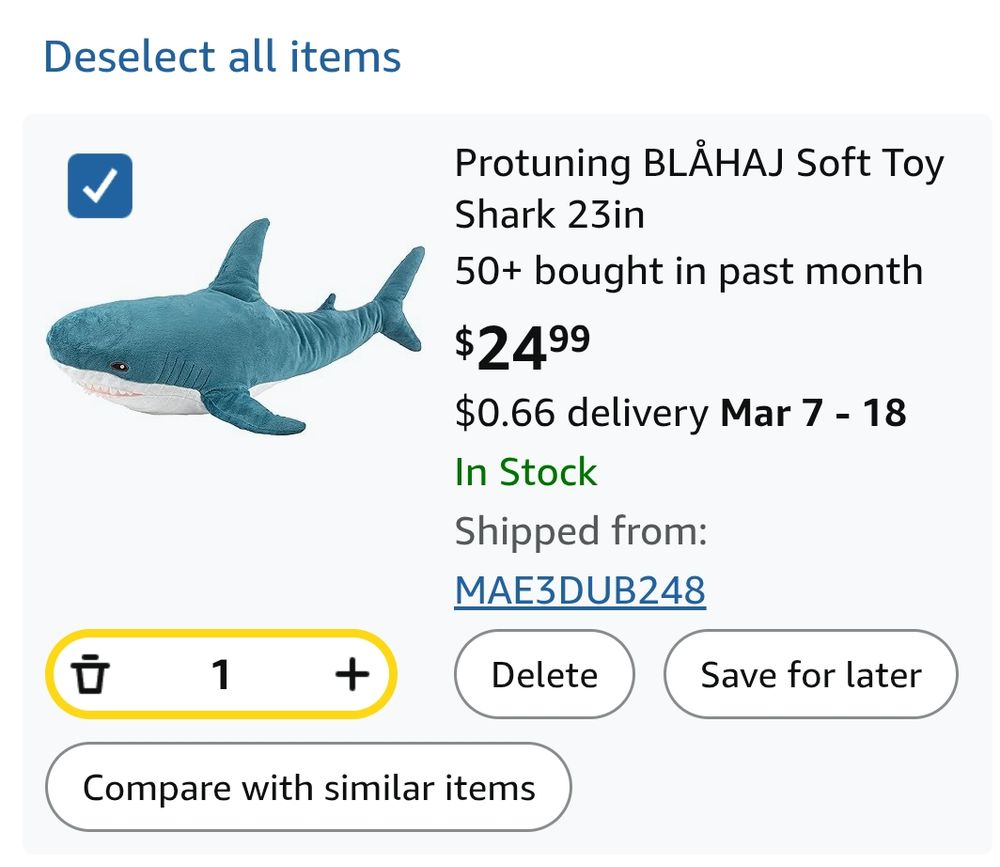1000x867 pixels.
Task: Click the $0.66 delivery text
Action: click(581, 413)
